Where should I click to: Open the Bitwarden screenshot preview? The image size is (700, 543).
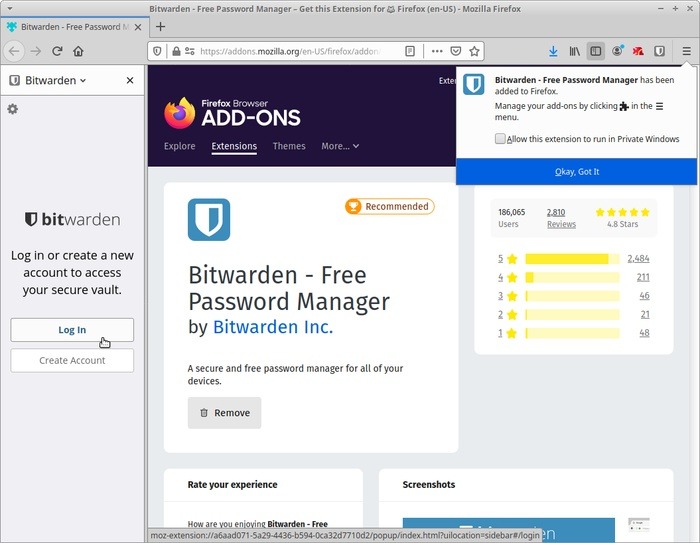point(508,530)
